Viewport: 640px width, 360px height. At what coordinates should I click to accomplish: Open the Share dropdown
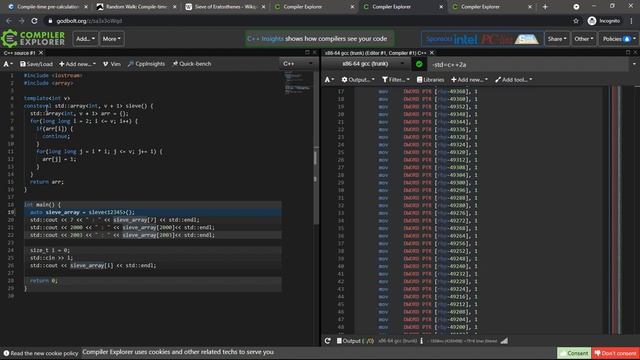point(557,39)
